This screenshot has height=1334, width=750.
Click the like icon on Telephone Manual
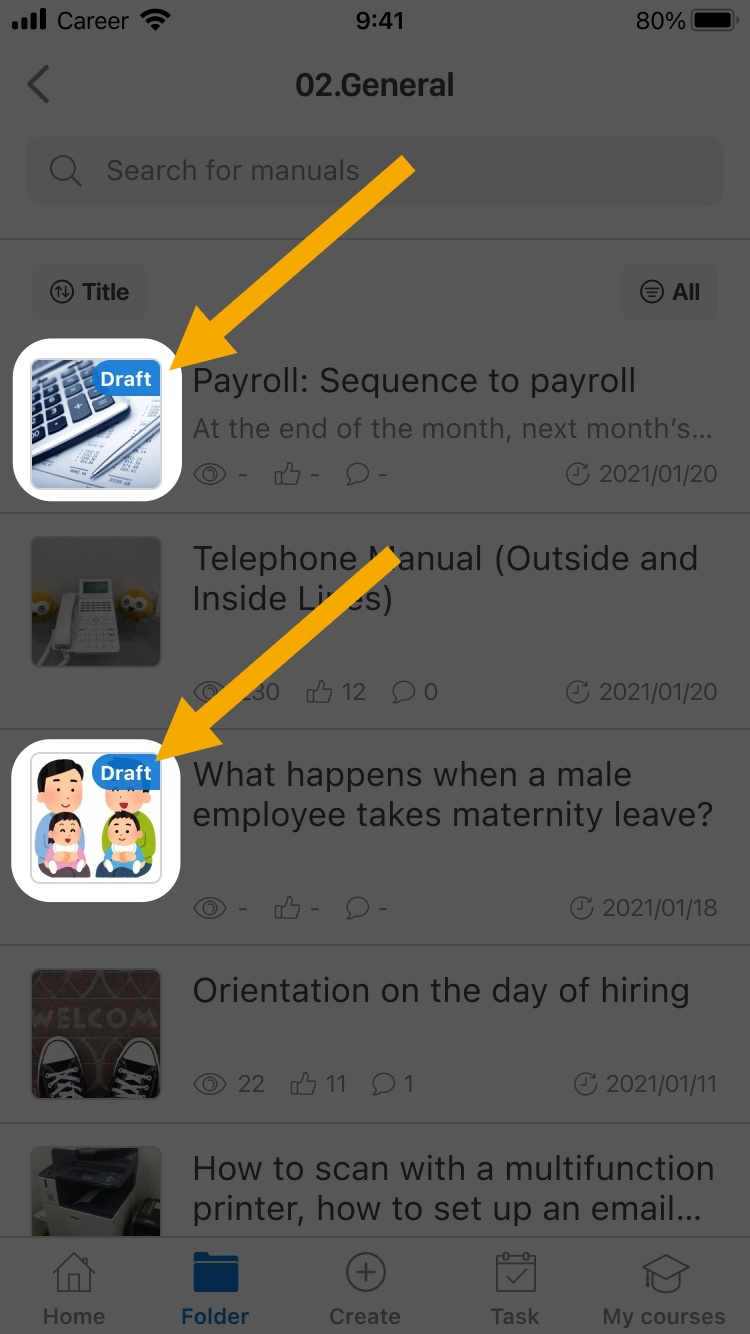pos(319,691)
